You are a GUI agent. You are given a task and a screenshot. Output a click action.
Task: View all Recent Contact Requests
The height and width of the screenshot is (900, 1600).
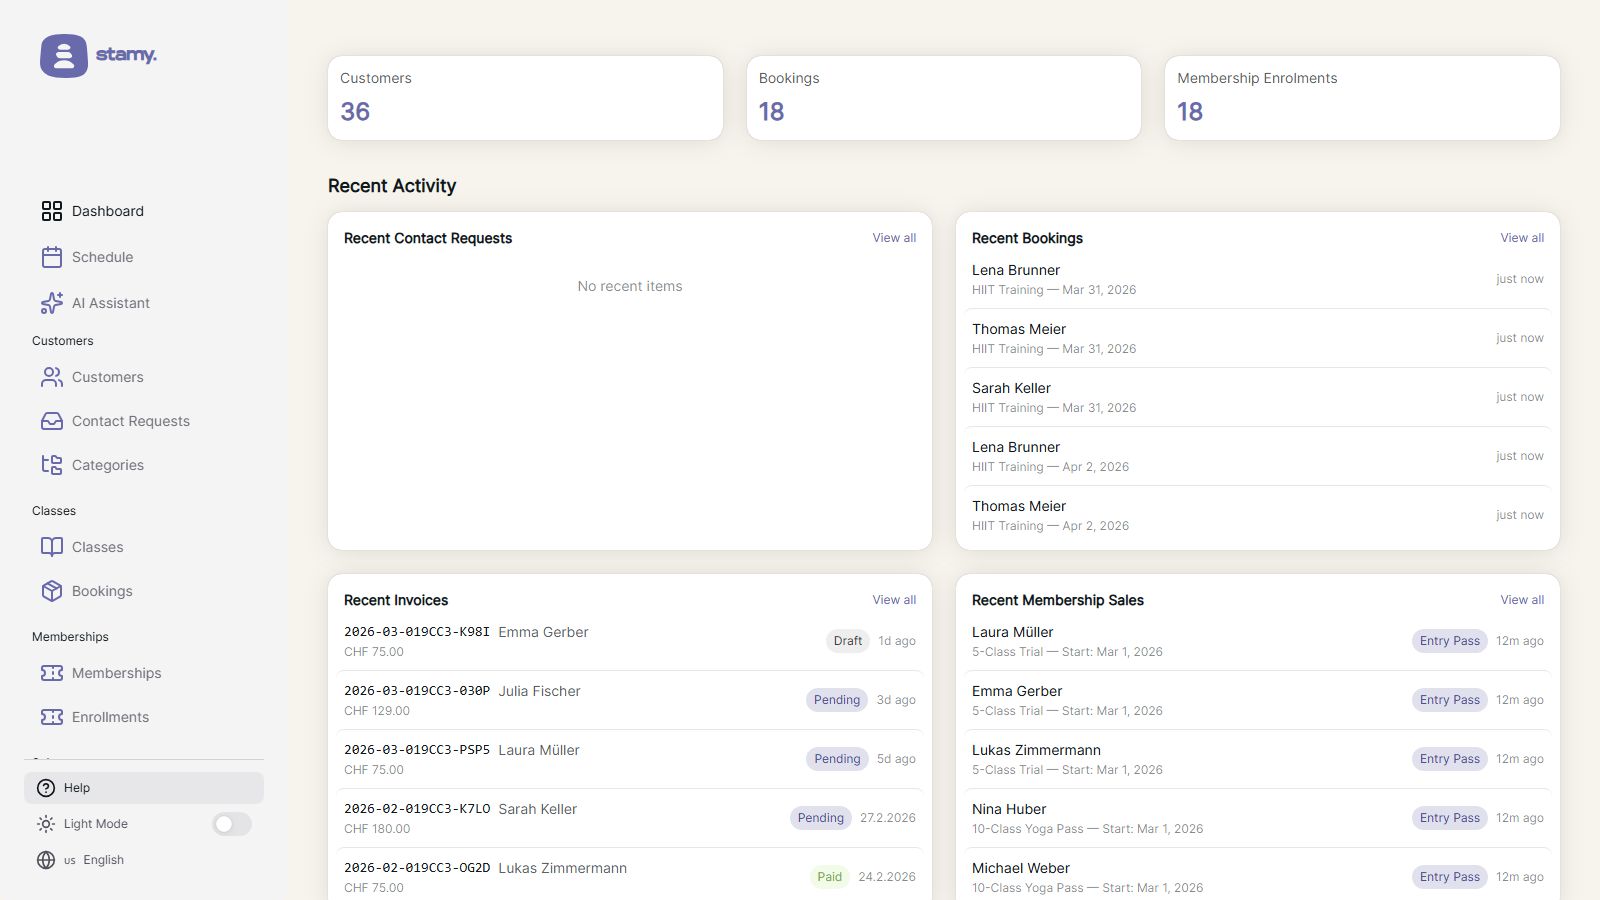pyautogui.click(x=893, y=238)
